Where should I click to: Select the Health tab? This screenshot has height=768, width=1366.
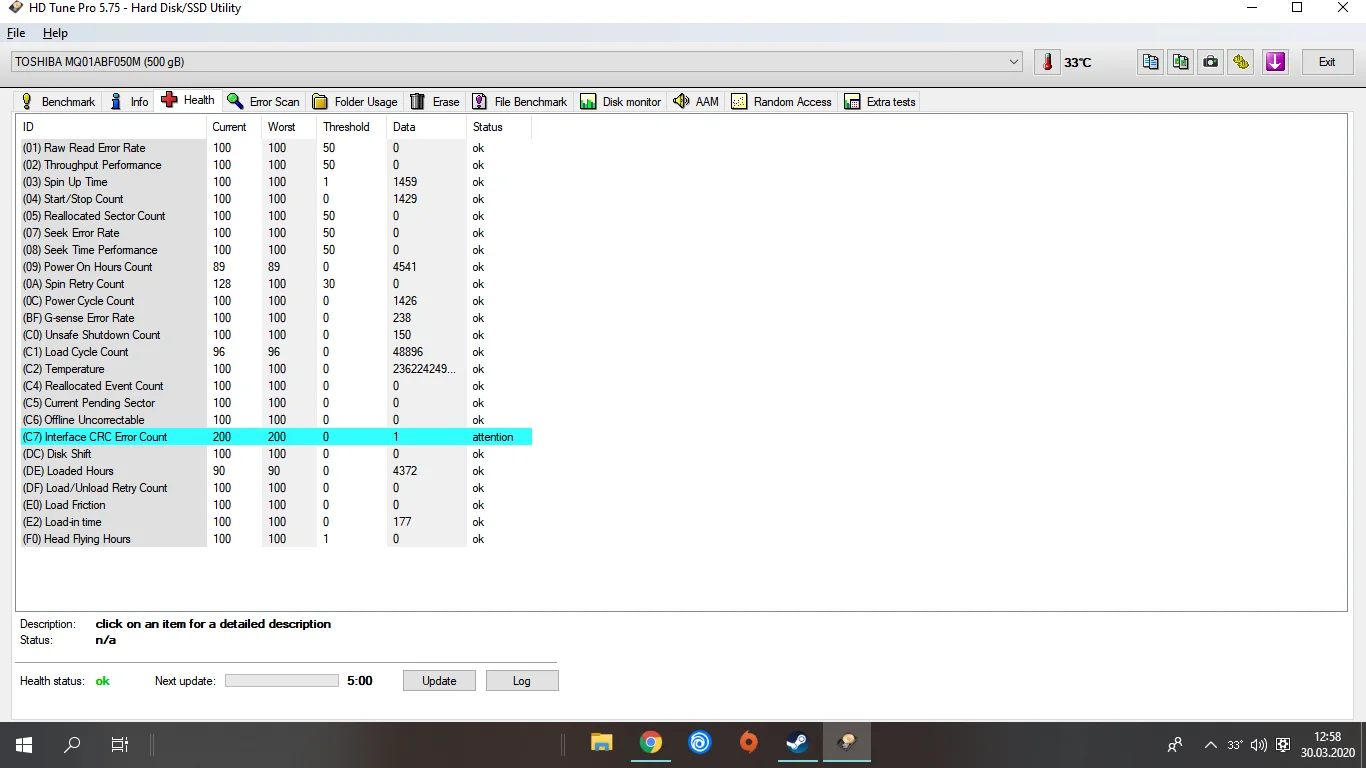pyautogui.click(x=188, y=100)
